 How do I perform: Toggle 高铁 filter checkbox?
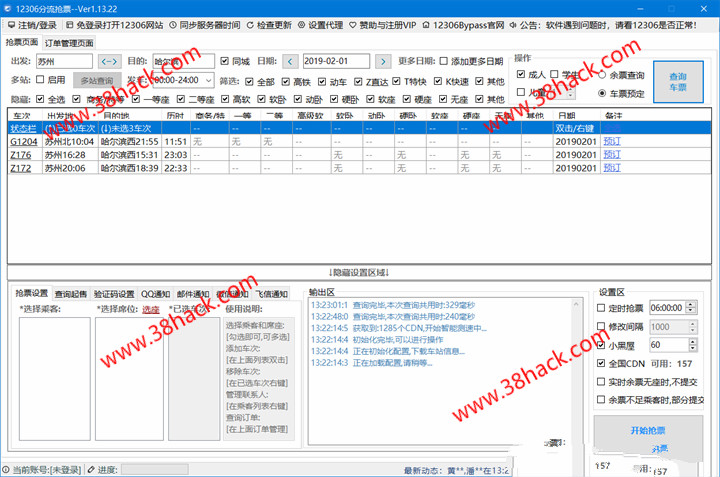(286, 81)
